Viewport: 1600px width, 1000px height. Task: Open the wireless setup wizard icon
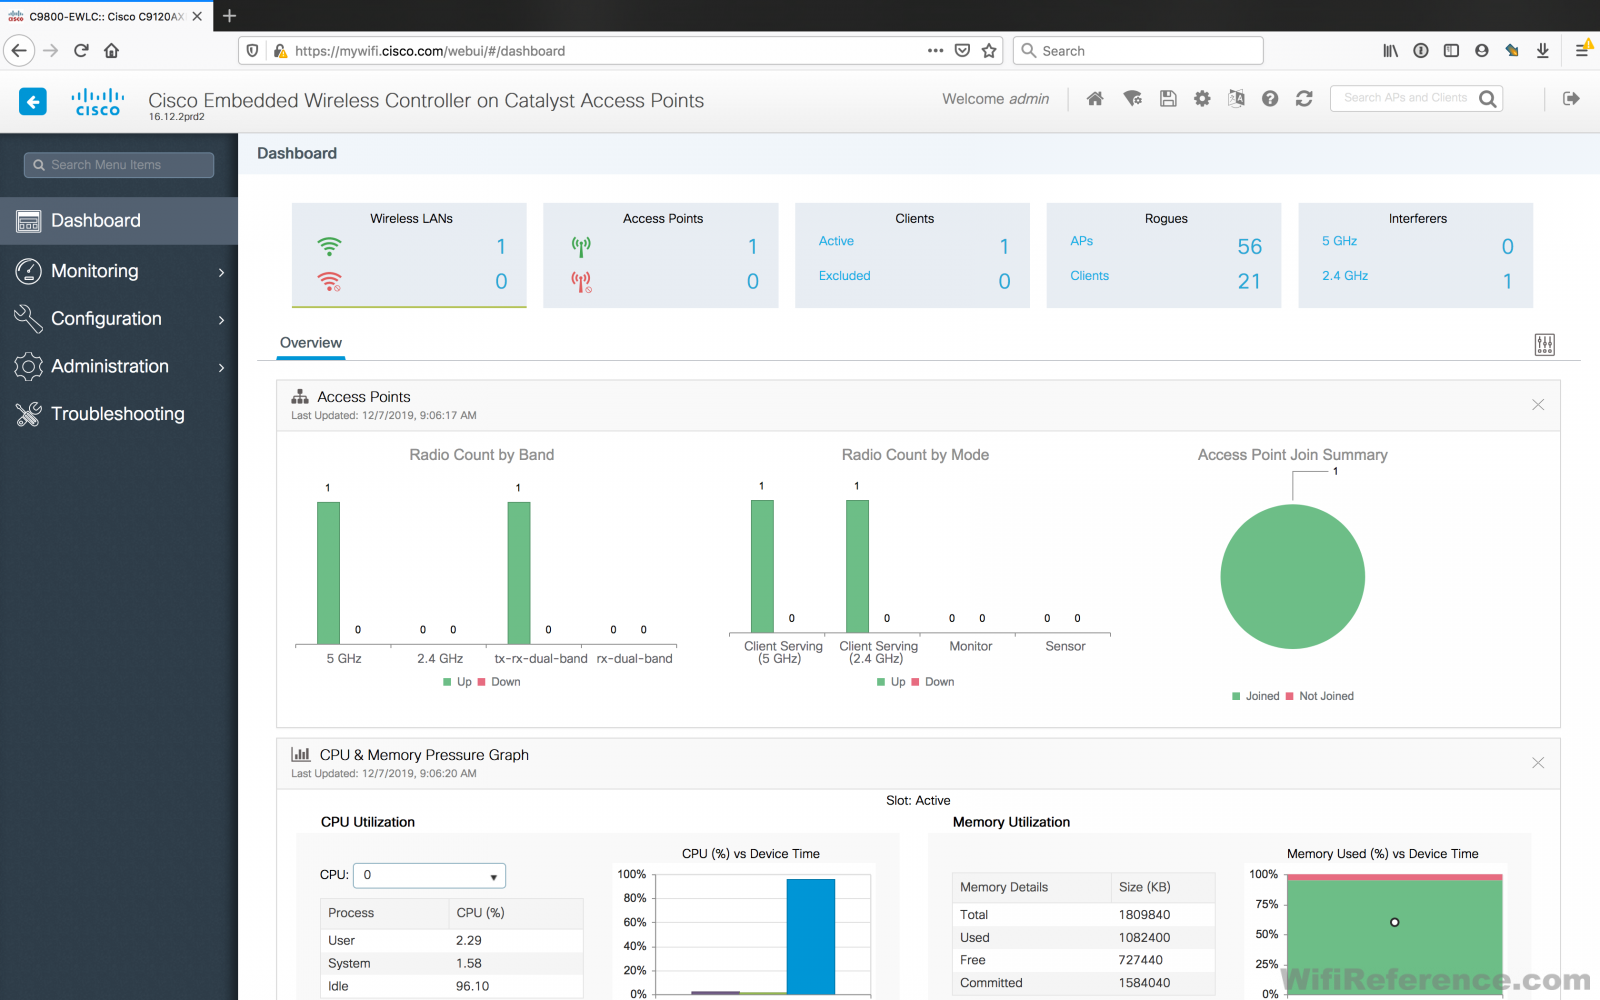coord(1132,98)
